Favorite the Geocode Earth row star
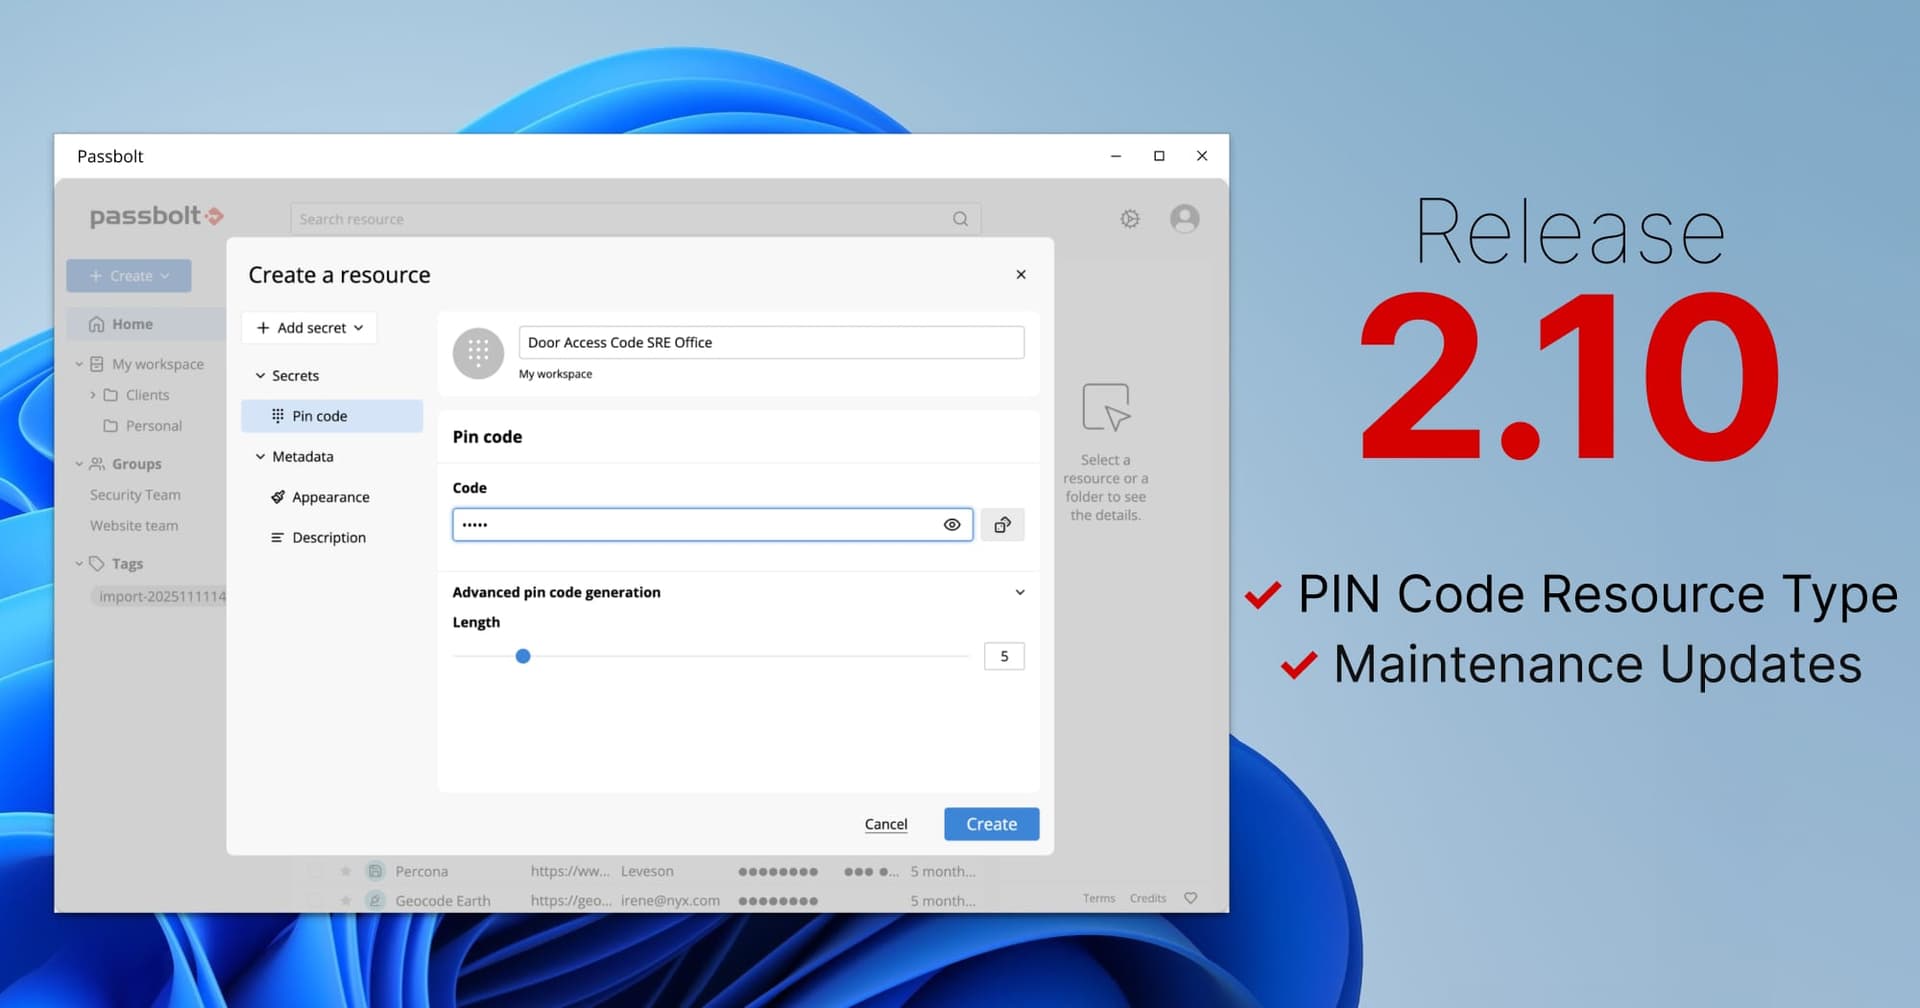Image resolution: width=1920 pixels, height=1008 pixels. [x=345, y=900]
